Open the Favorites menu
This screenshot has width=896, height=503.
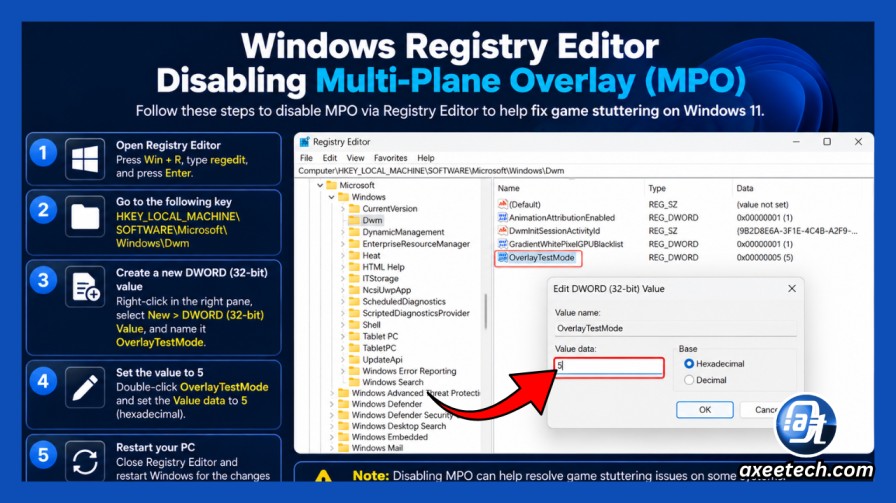click(x=390, y=158)
